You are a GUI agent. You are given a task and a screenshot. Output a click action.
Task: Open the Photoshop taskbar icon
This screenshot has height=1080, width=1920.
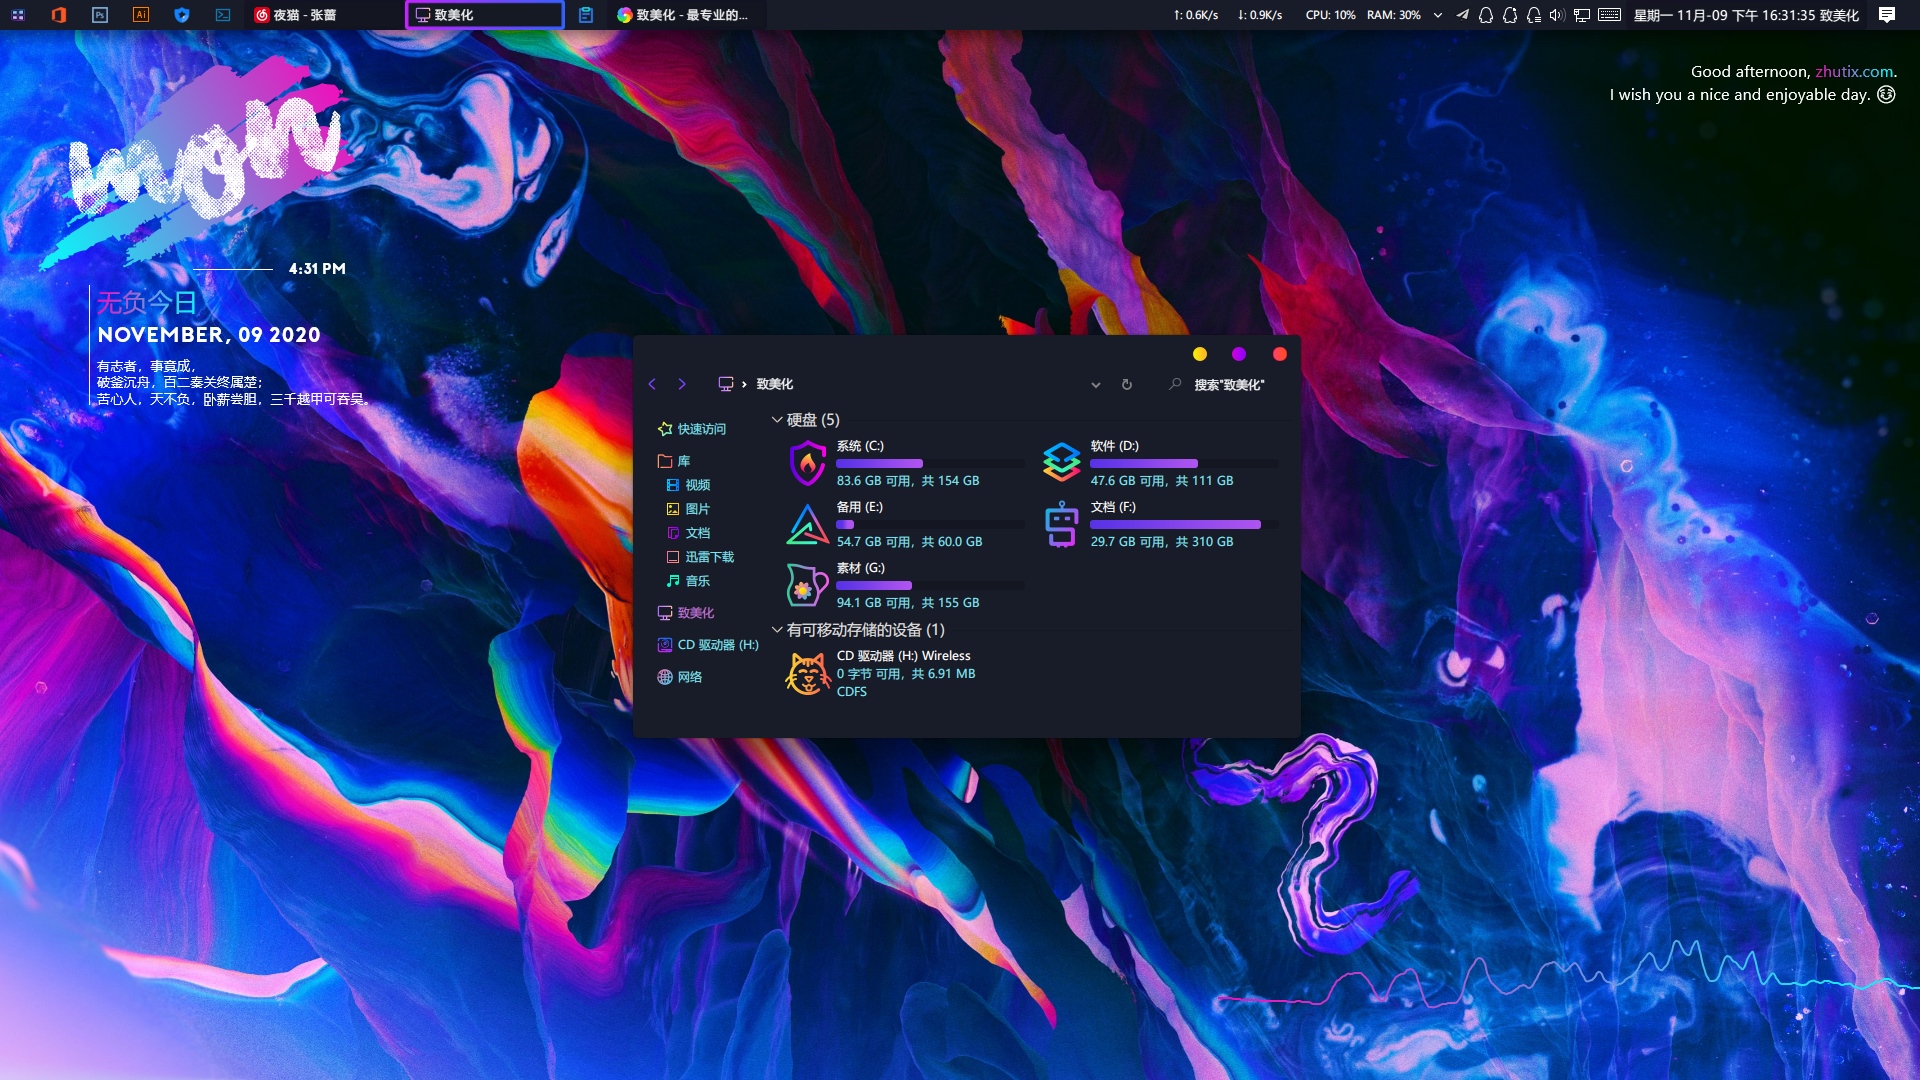(x=99, y=15)
